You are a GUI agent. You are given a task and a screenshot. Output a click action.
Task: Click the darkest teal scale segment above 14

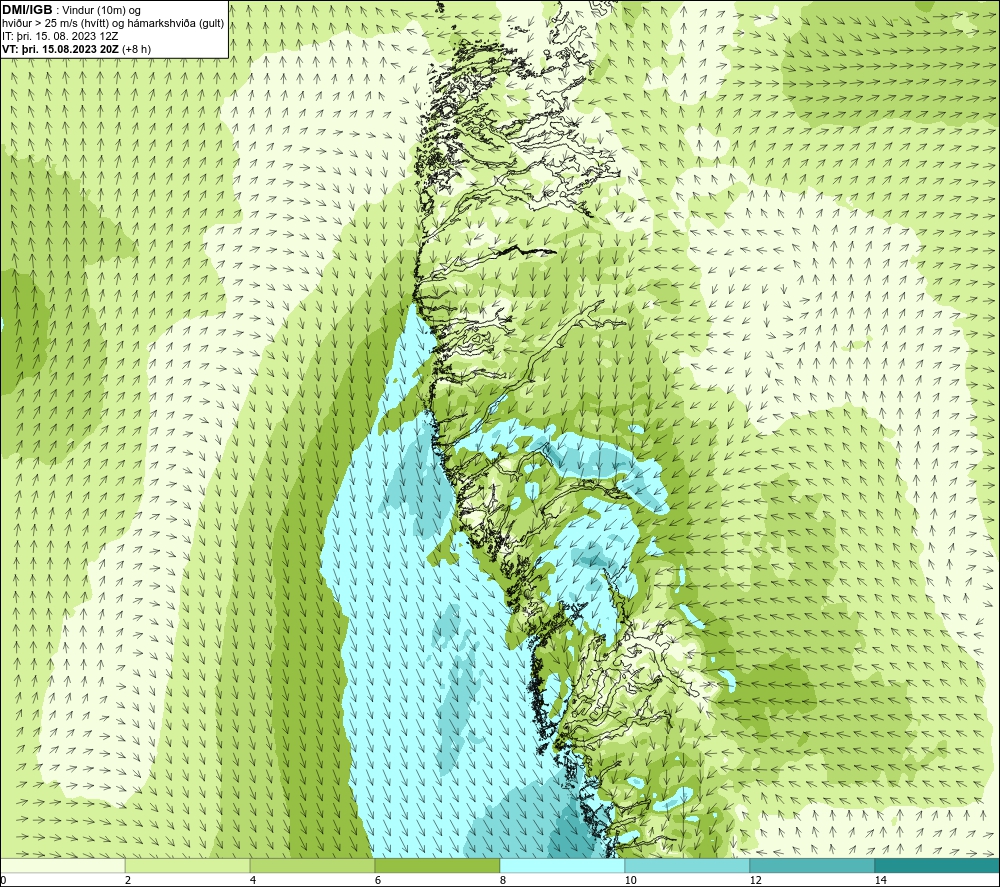938,866
